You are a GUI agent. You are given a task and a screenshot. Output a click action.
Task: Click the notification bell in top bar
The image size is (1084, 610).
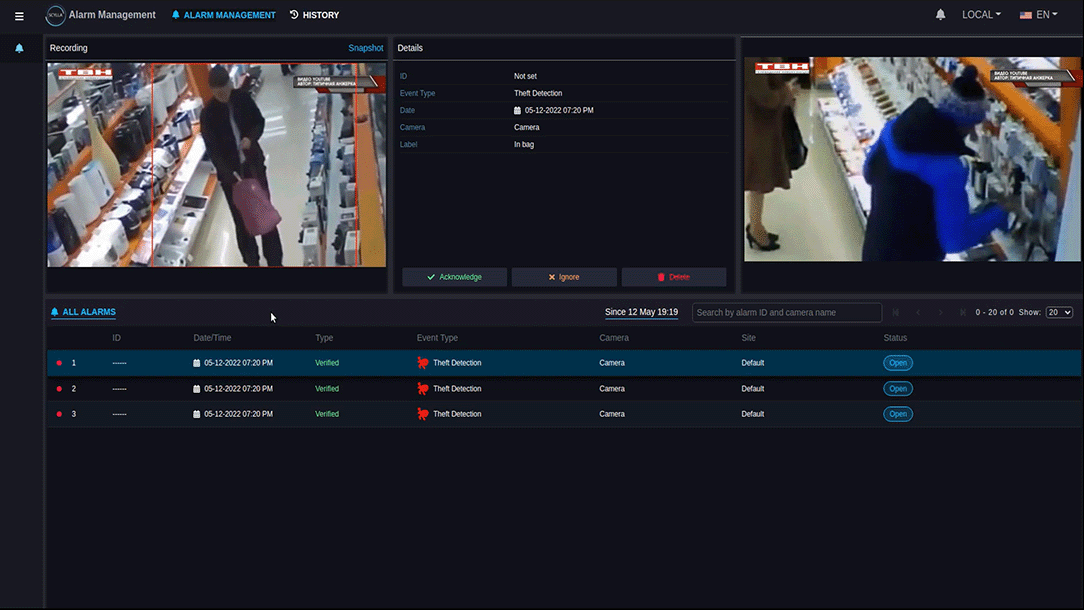940,15
